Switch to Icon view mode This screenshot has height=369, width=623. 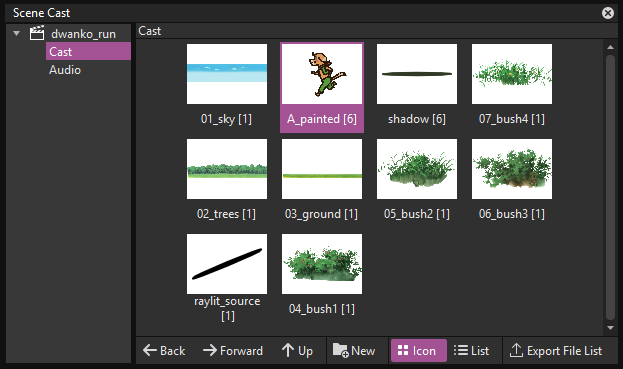click(x=419, y=351)
